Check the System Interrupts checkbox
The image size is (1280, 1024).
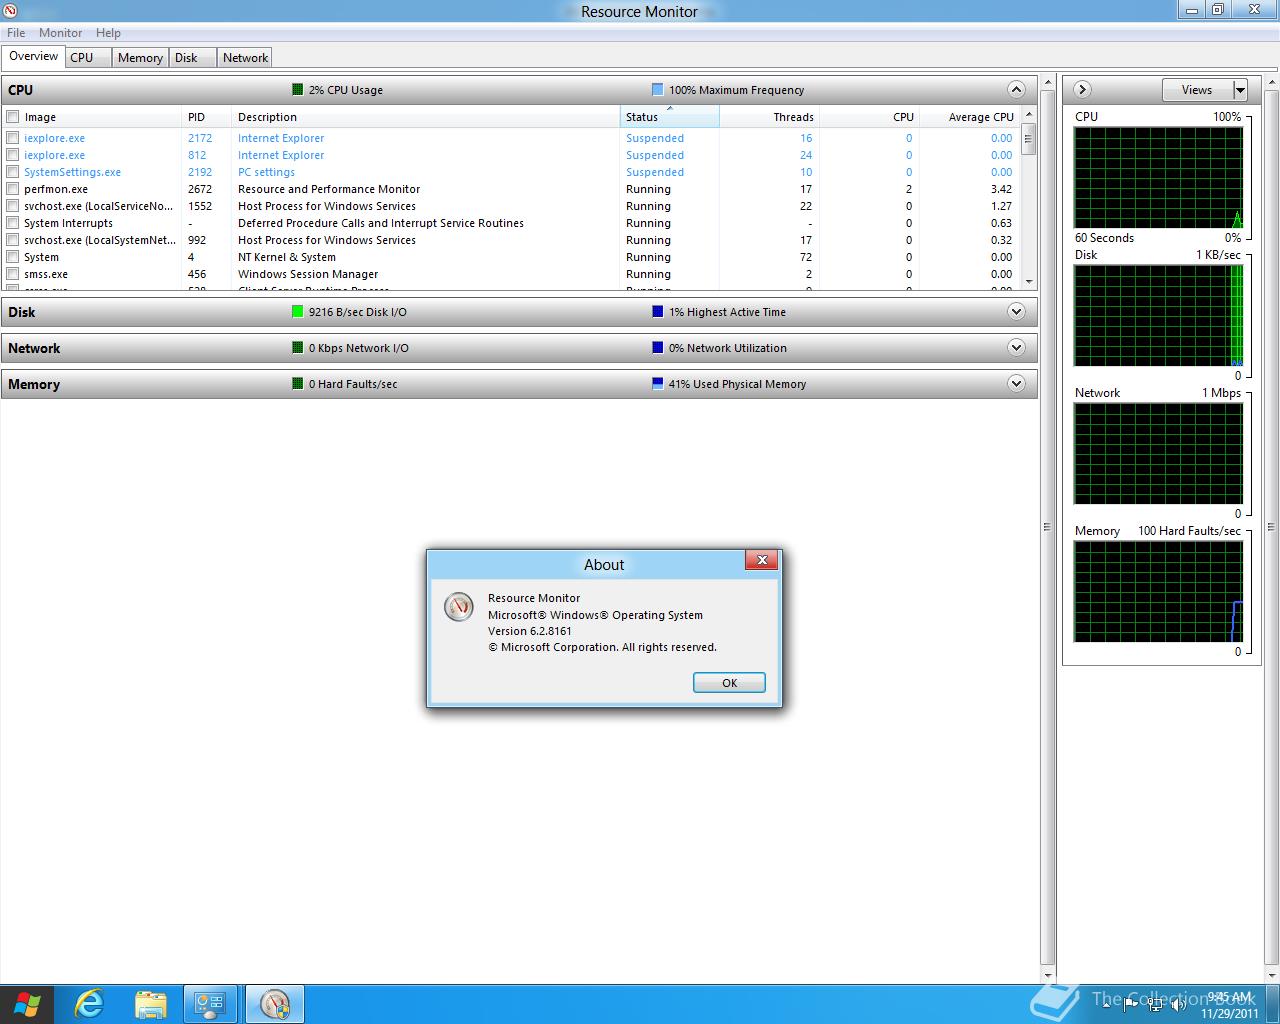click(x=13, y=223)
